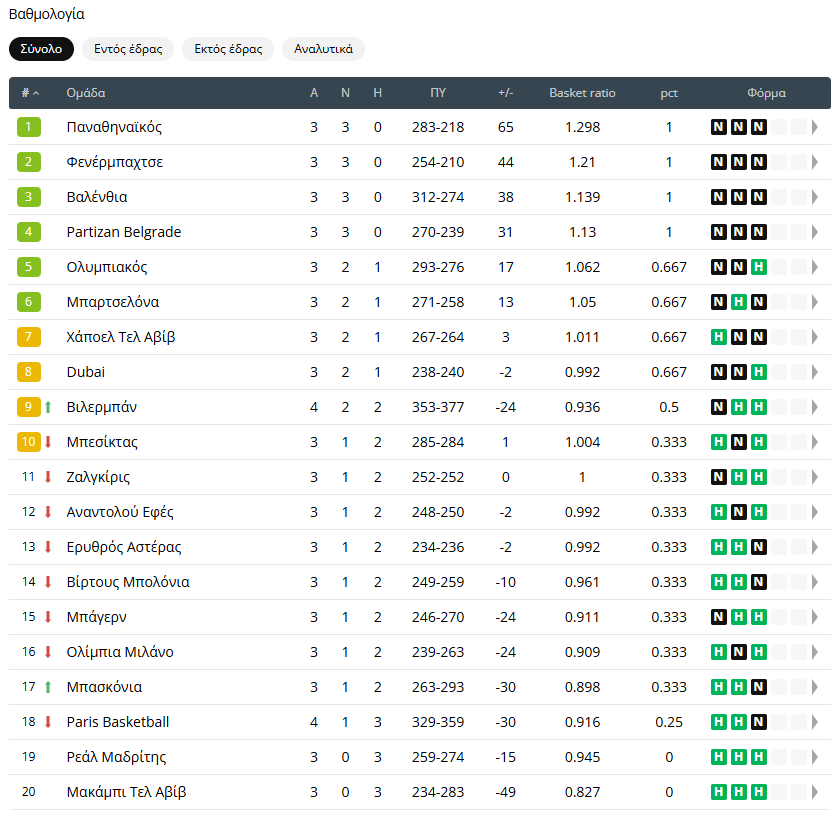Expand form arrow for Βαλένθια row
Viewport: 839px width, 814px height.
pyautogui.click(x=815, y=197)
